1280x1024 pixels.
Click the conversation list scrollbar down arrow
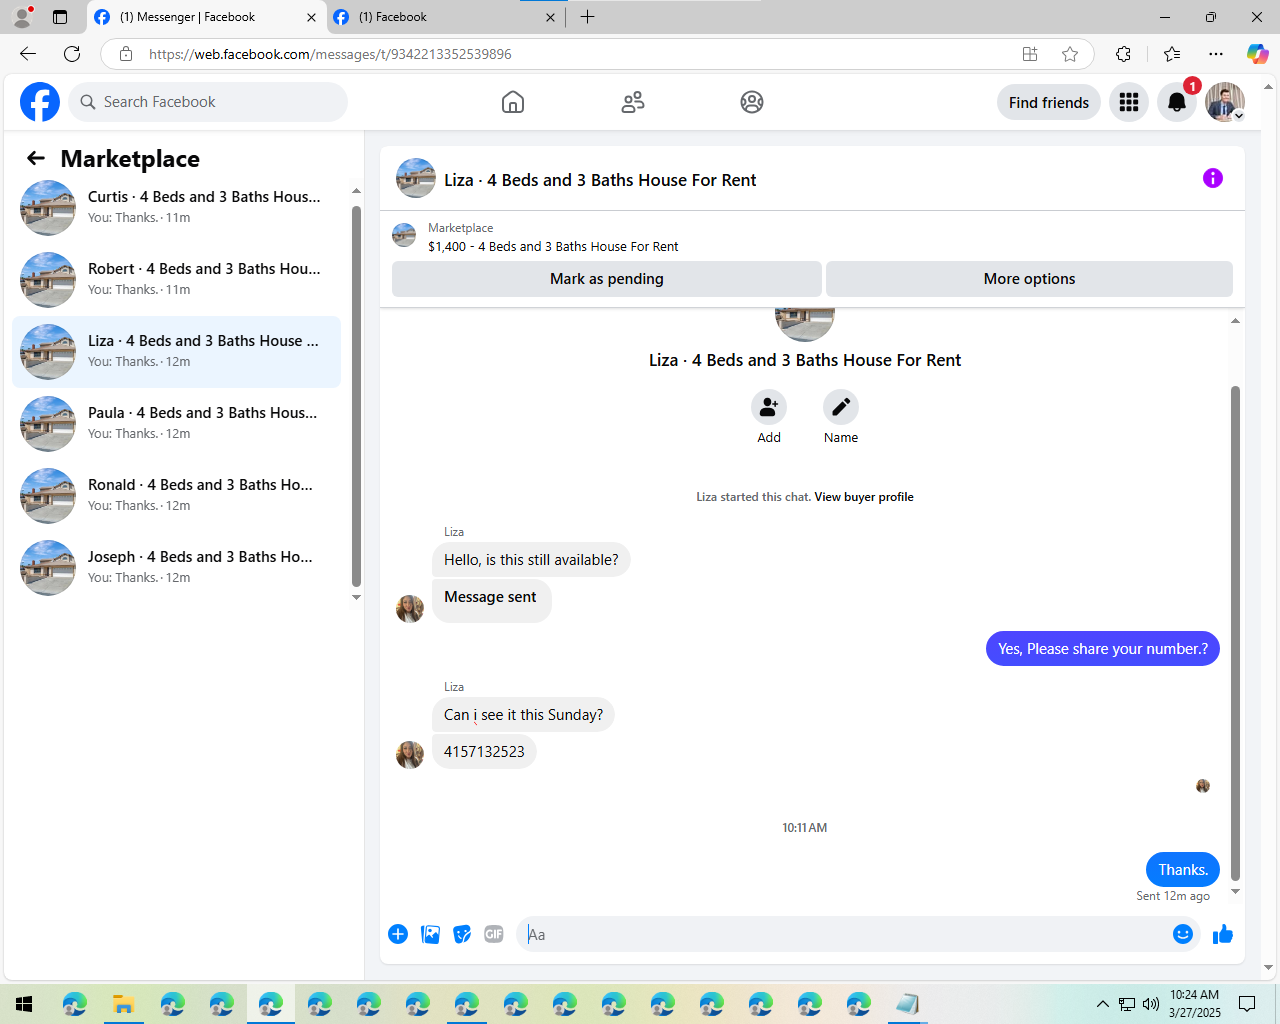[x=356, y=598]
